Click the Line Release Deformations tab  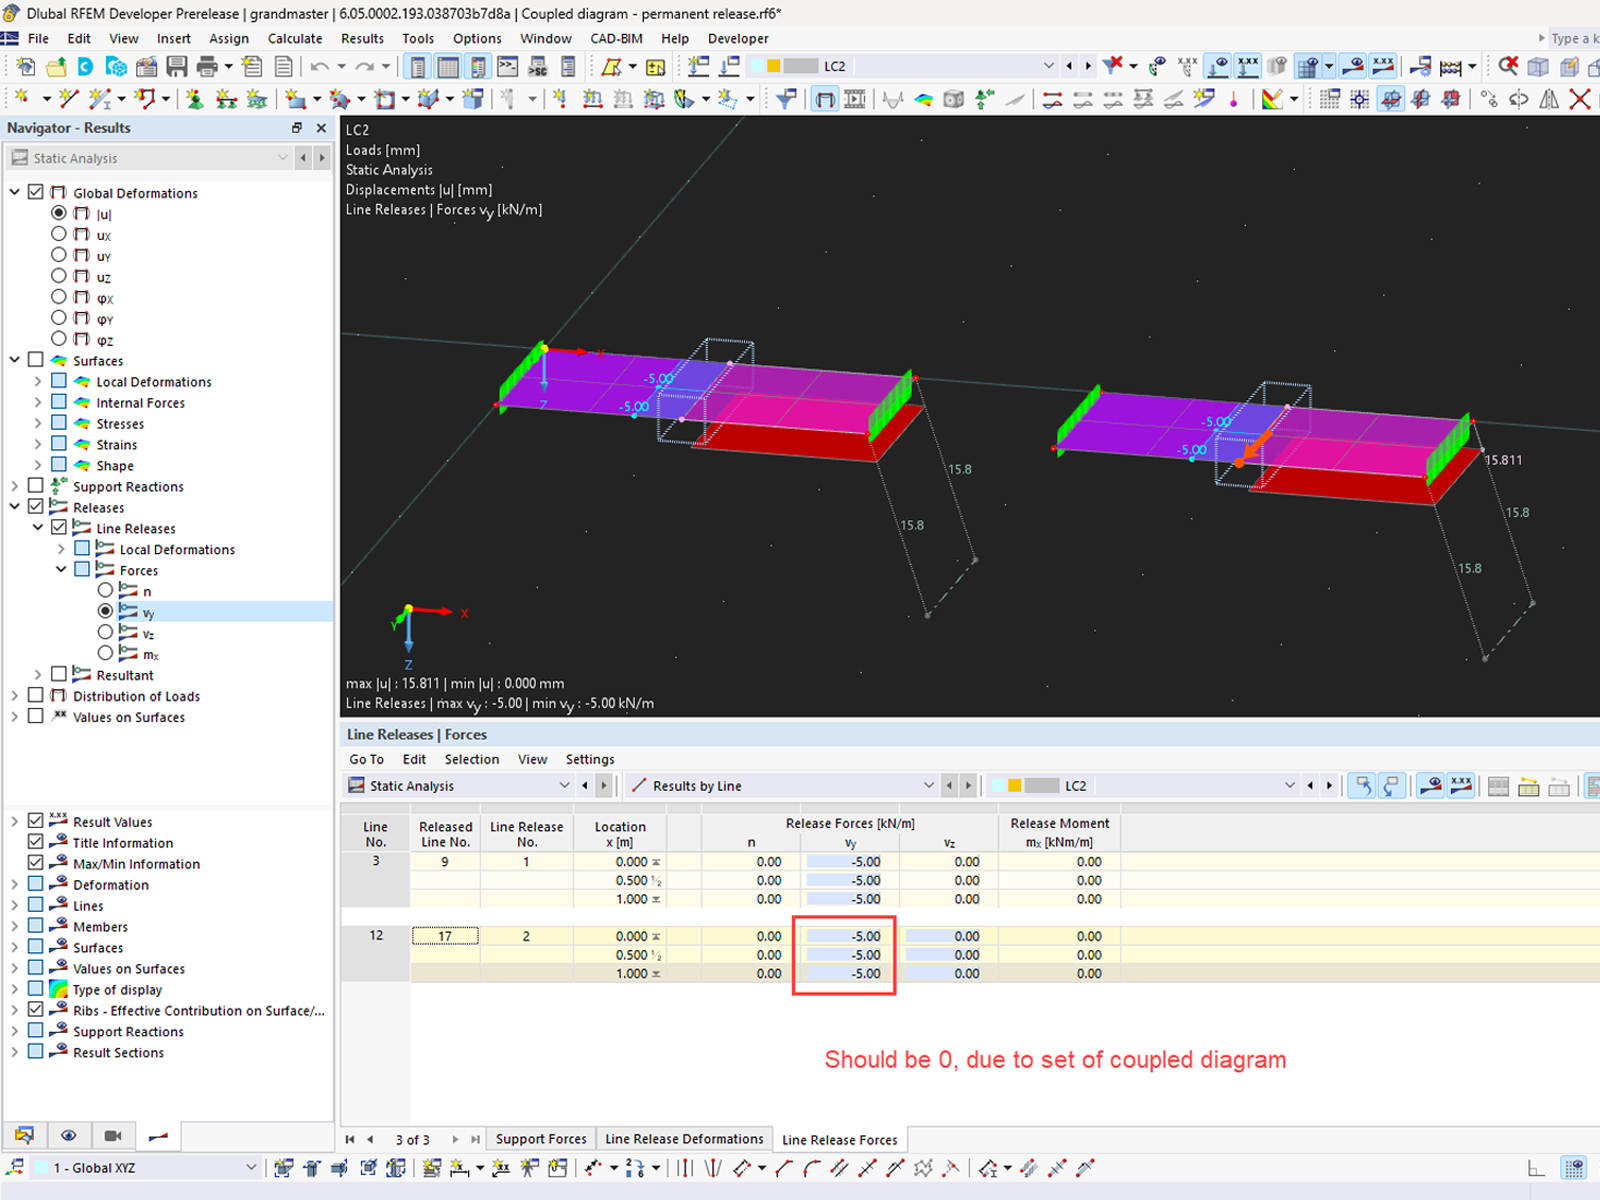pos(684,1139)
